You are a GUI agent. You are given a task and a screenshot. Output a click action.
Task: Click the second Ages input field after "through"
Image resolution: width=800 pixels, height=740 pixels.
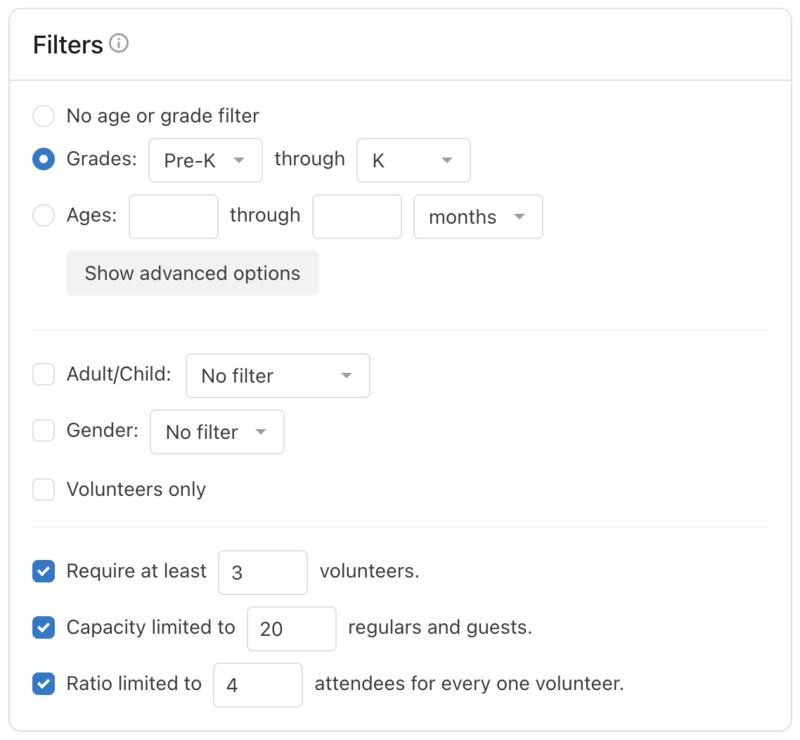point(358,216)
